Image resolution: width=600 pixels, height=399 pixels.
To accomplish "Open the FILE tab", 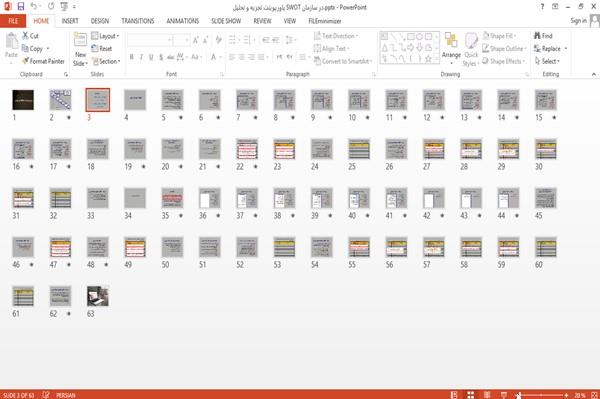I will (x=13, y=21).
